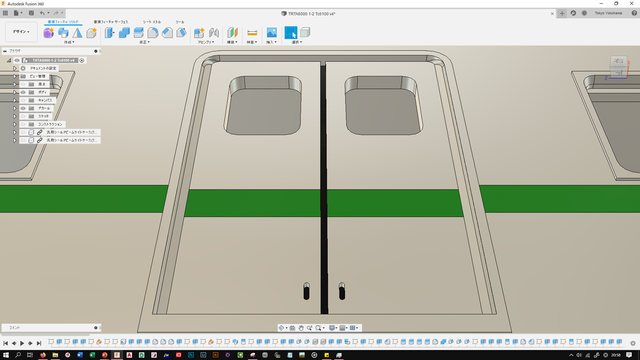Toggle visibility of first linked component
Viewport: 640px width, 360px height.
click(x=23, y=132)
